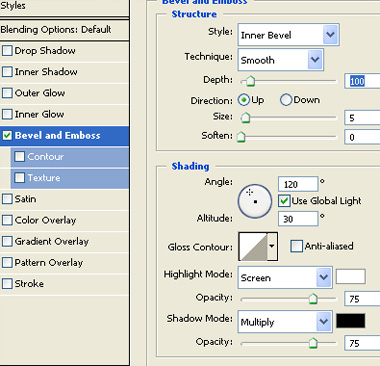
Task: Click the Size slider handle
Action: [x=245, y=117]
